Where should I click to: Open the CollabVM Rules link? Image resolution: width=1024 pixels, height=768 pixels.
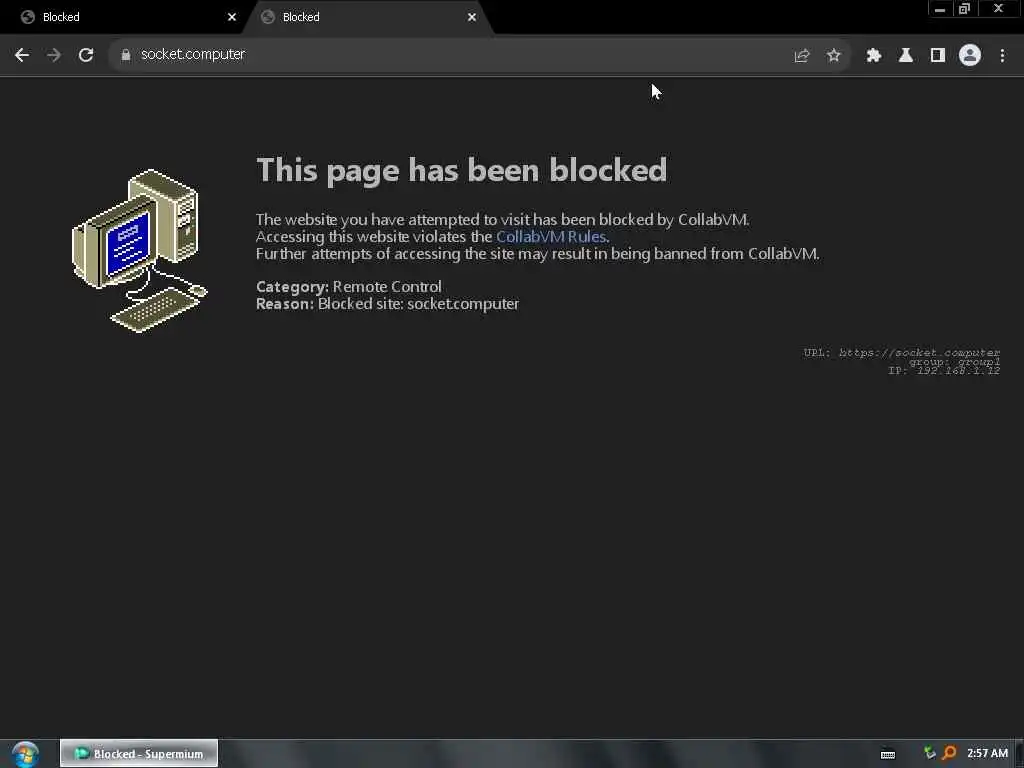[551, 236]
